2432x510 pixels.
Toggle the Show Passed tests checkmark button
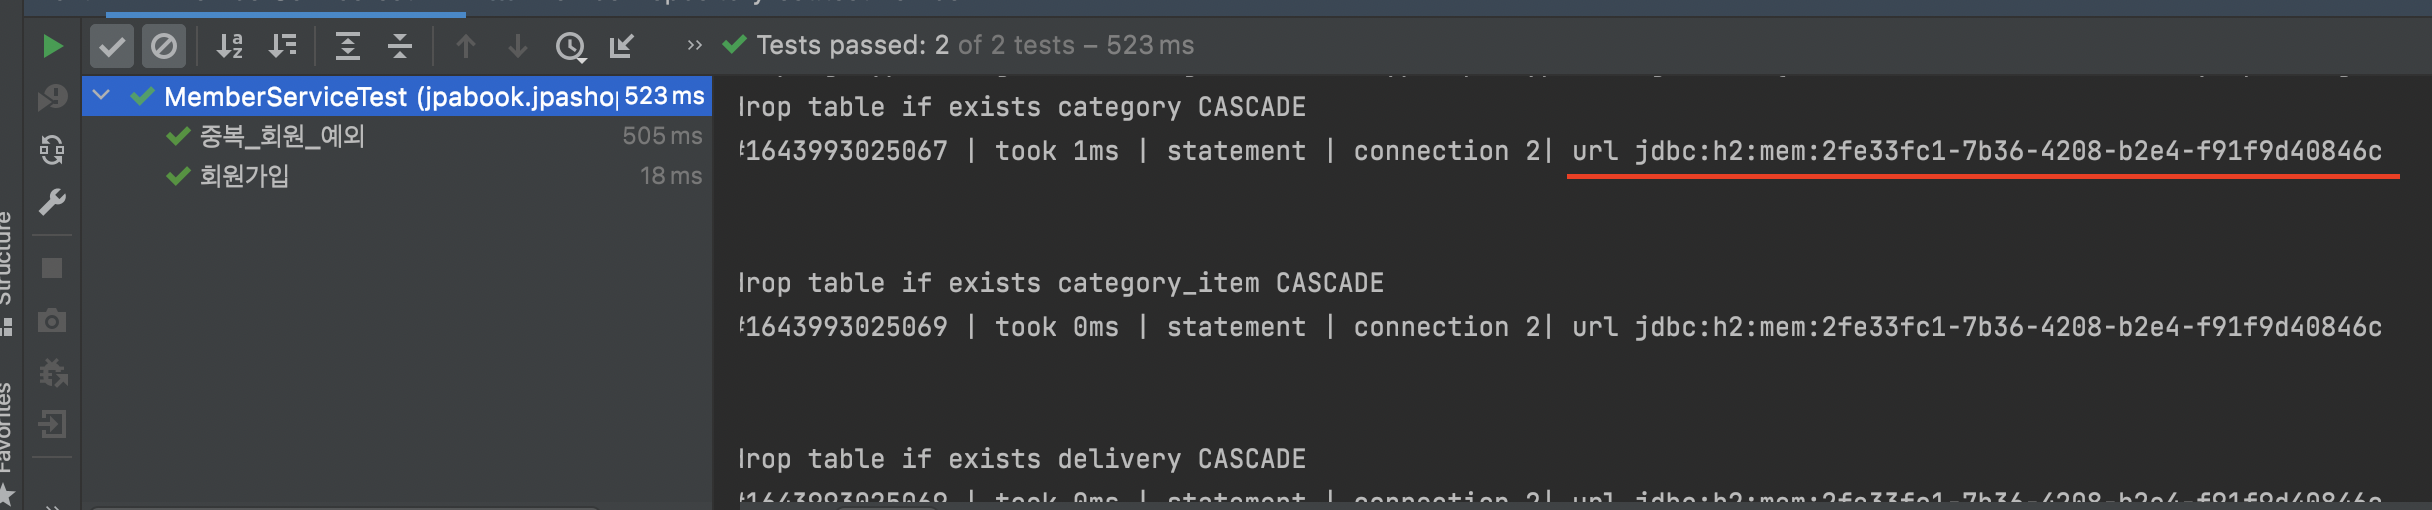(x=112, y=46)
